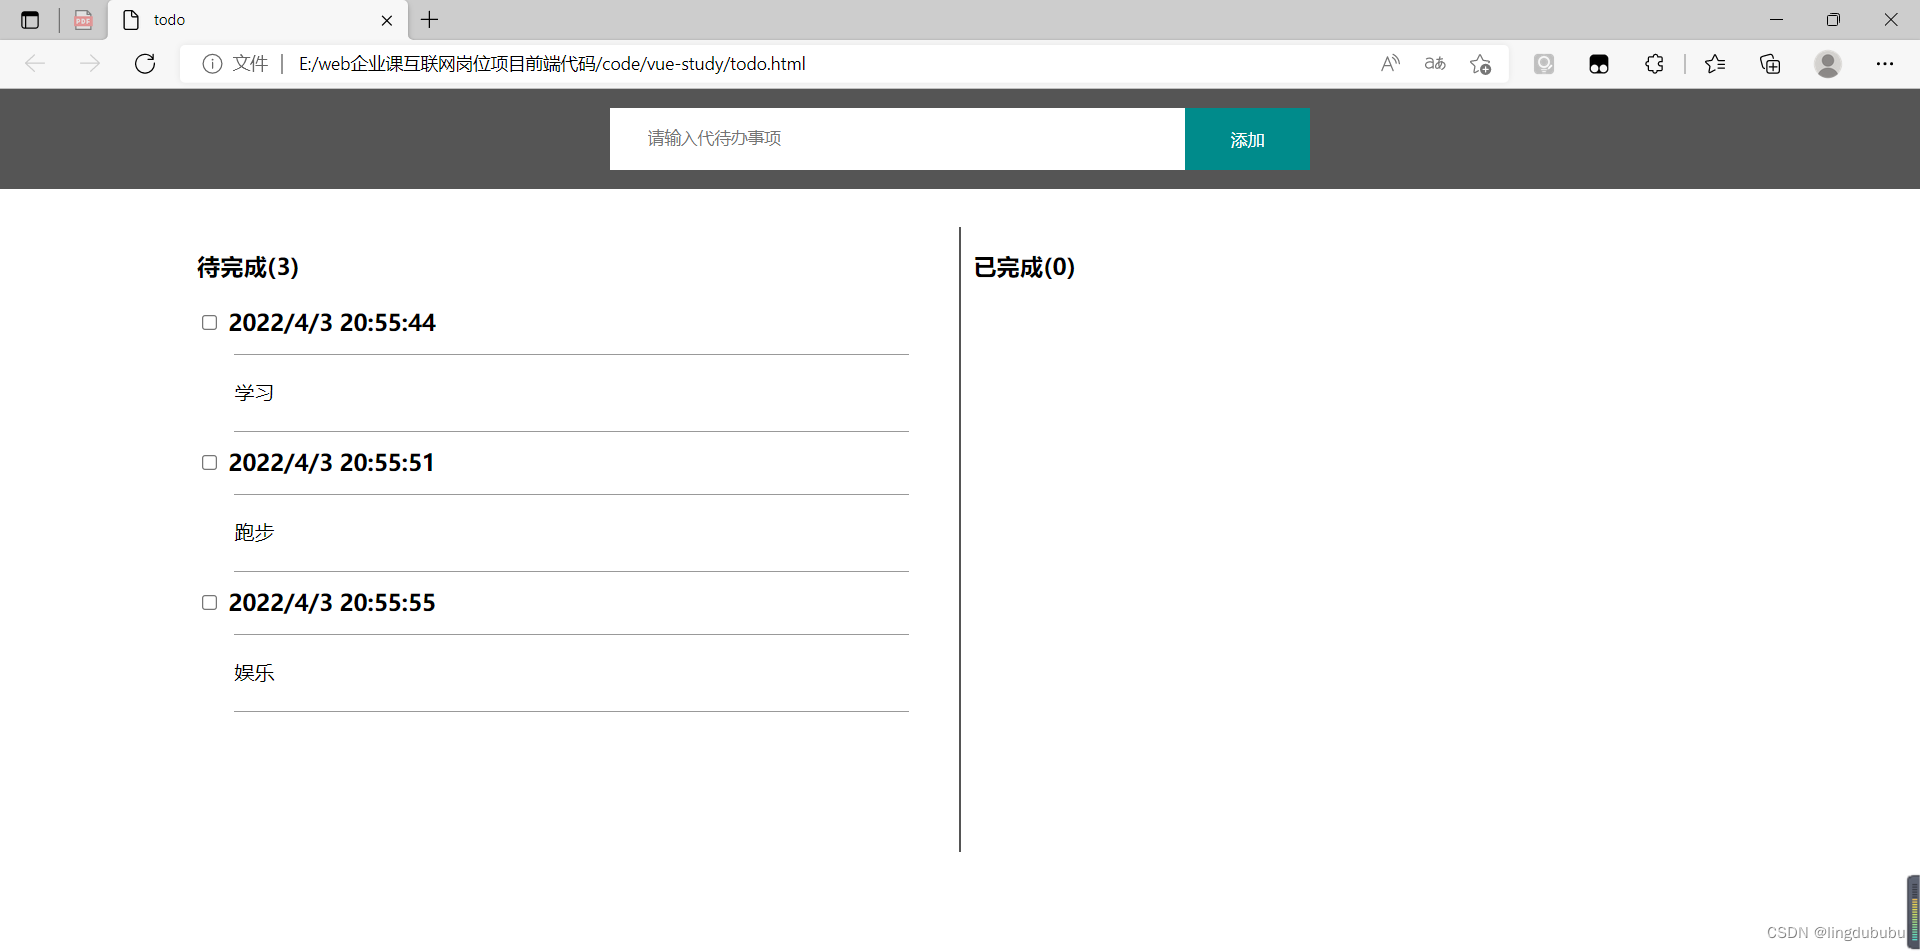Close the todo tab
The image size is (1920, 951).
387,20
